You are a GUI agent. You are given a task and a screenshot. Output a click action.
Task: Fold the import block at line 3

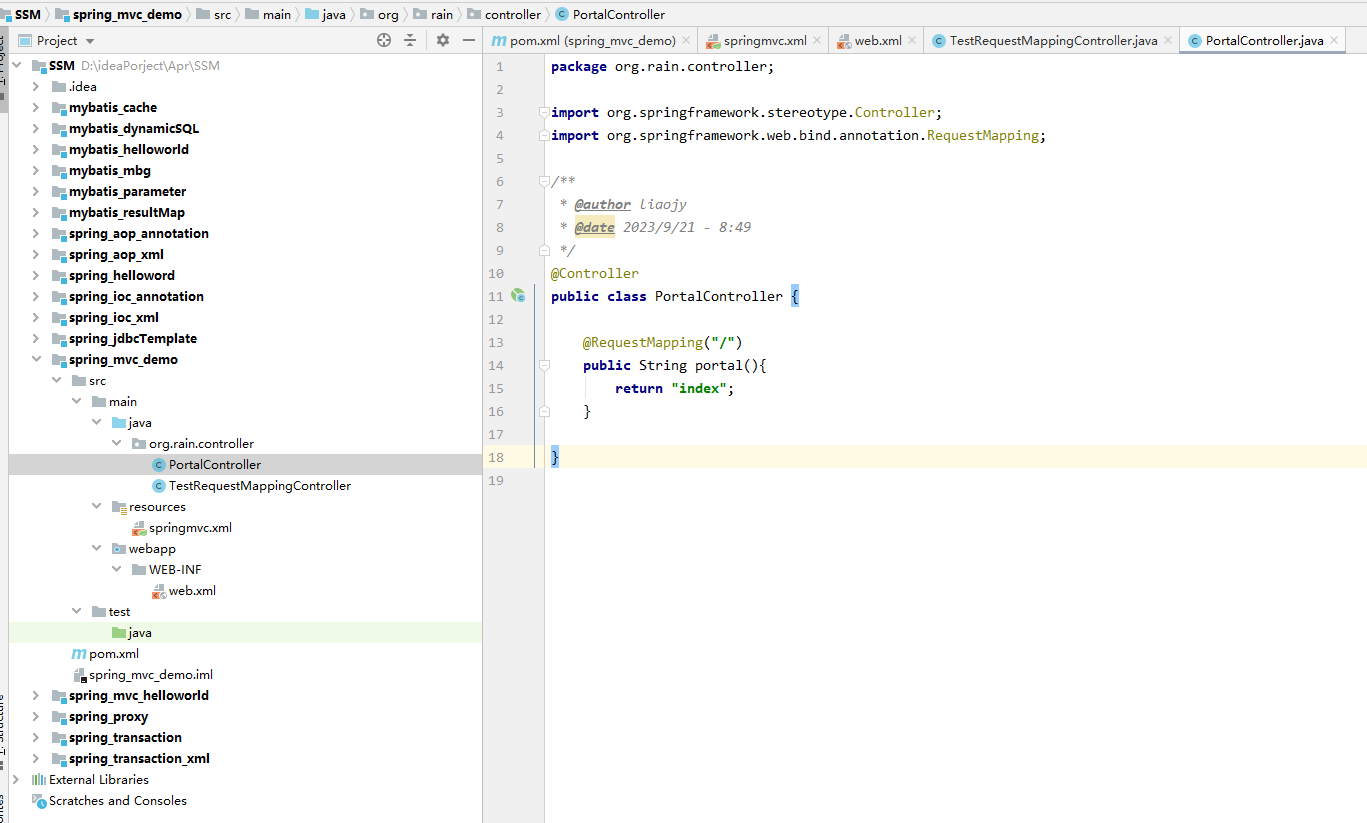[543, 112]
